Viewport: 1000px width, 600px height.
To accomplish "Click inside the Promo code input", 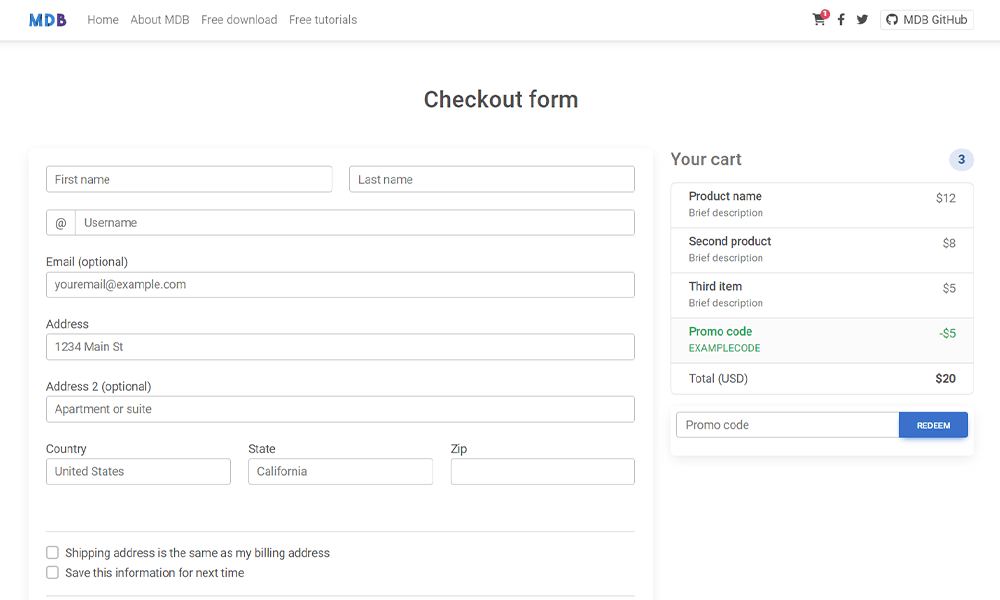I will point(787,424).
